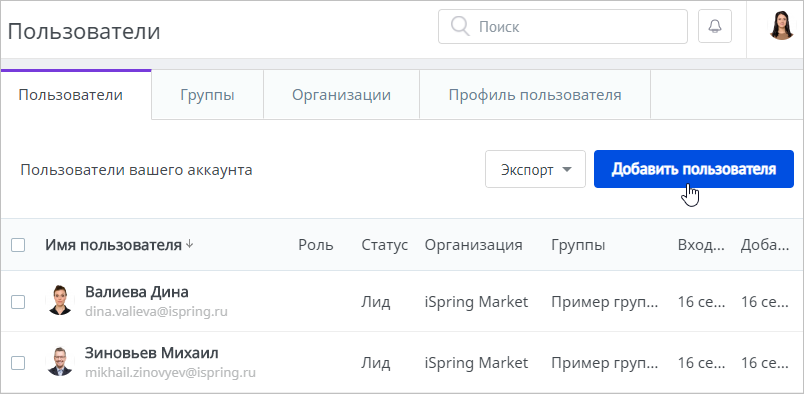The width and height of the screenshot is (804, 394).
Task: Click the Группы column header
Action: point(578,245)
